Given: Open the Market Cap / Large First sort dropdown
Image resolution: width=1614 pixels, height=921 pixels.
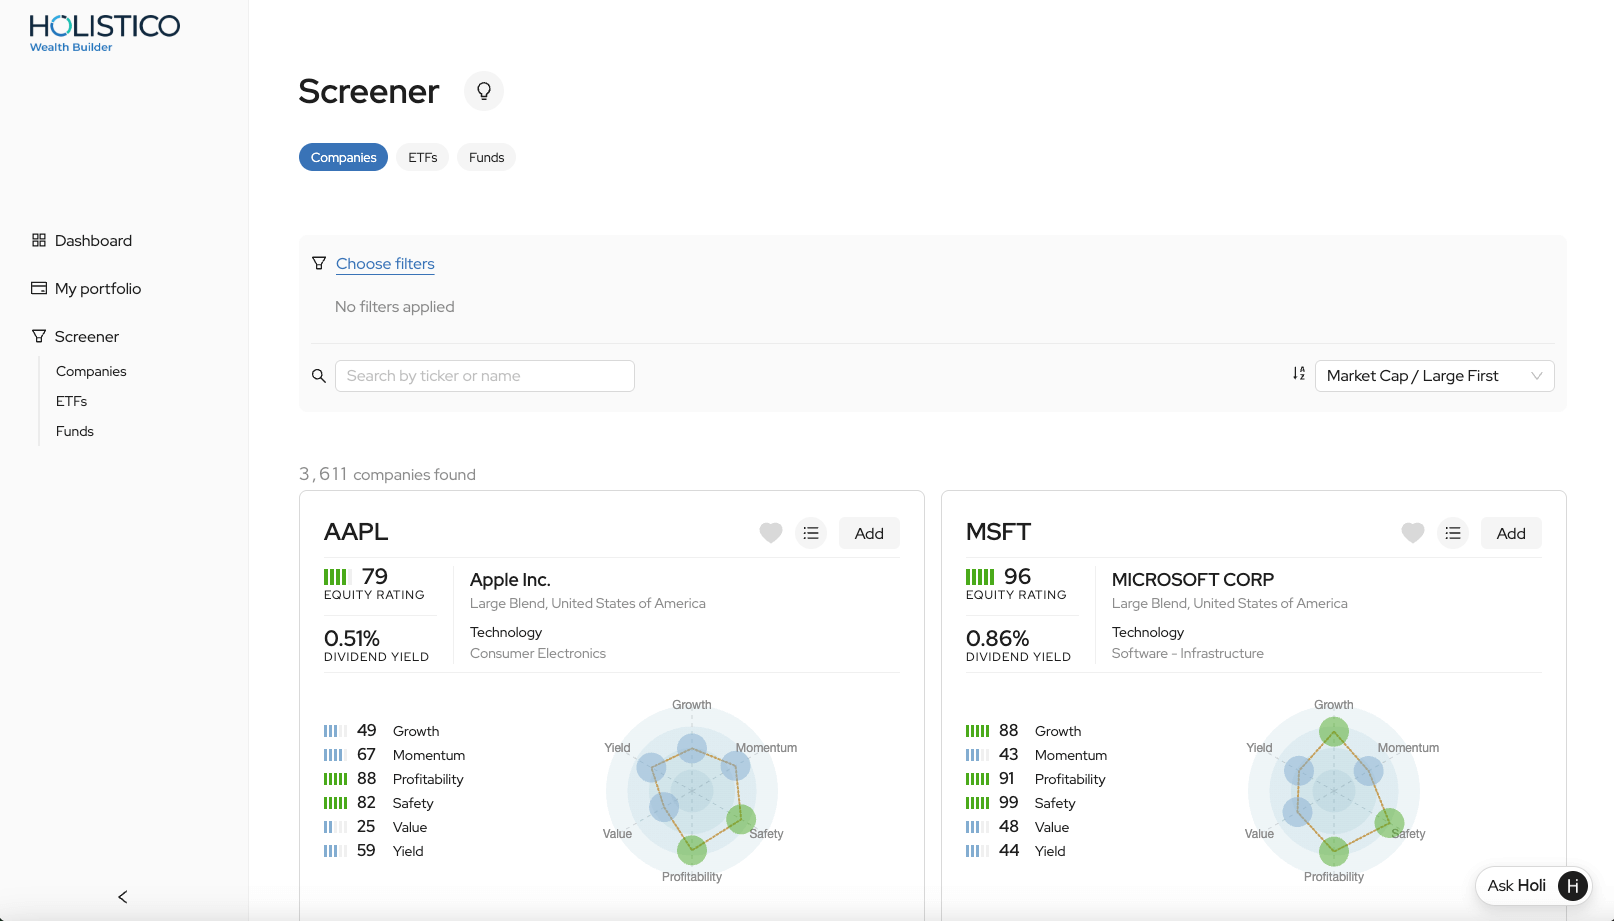Looking at the screenshot, I should point(1435,376).
